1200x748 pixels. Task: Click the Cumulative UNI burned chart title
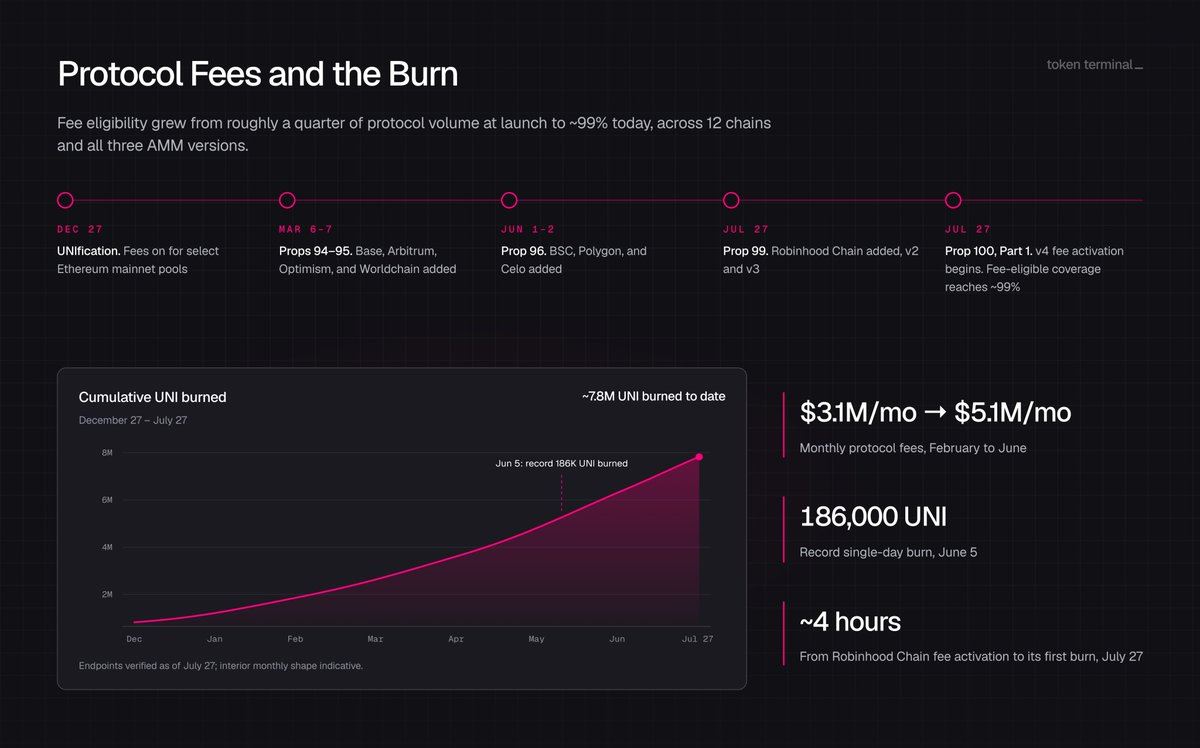coord(153,397)
